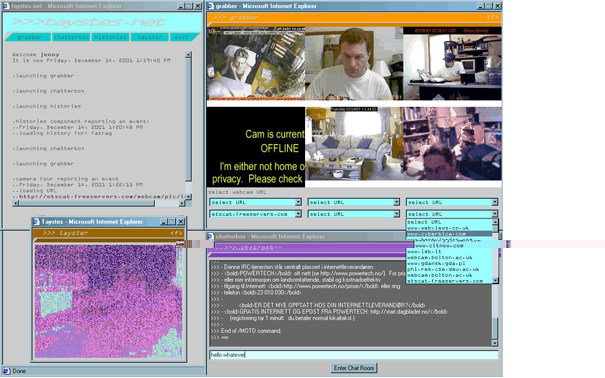Click the chat message input field
The width and height of the screenshot is (605, 378).
tap(353, 355)
